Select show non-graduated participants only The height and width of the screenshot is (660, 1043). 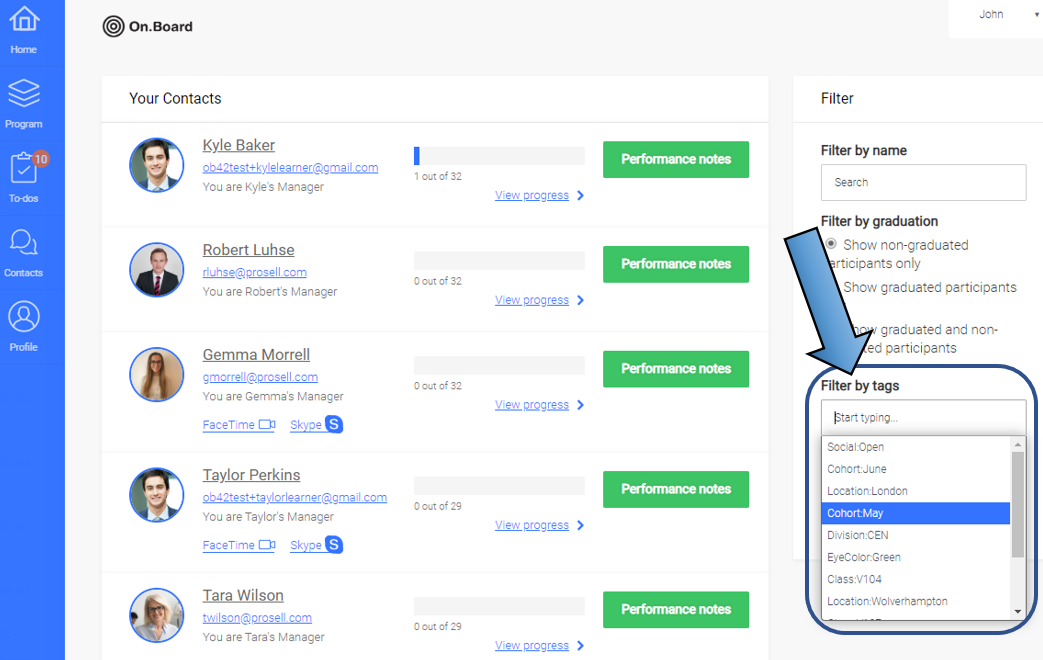tap(831, 244)
